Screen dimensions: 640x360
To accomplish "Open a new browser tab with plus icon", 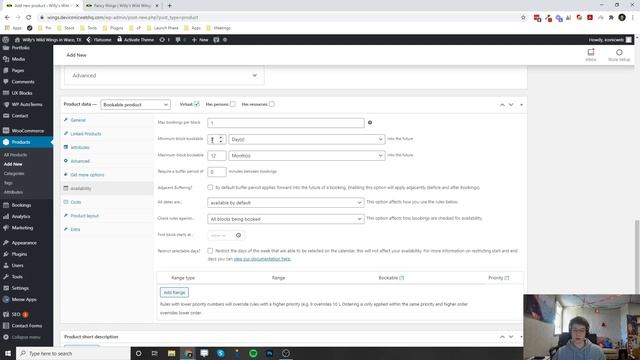I will click(x=169, y=6).
